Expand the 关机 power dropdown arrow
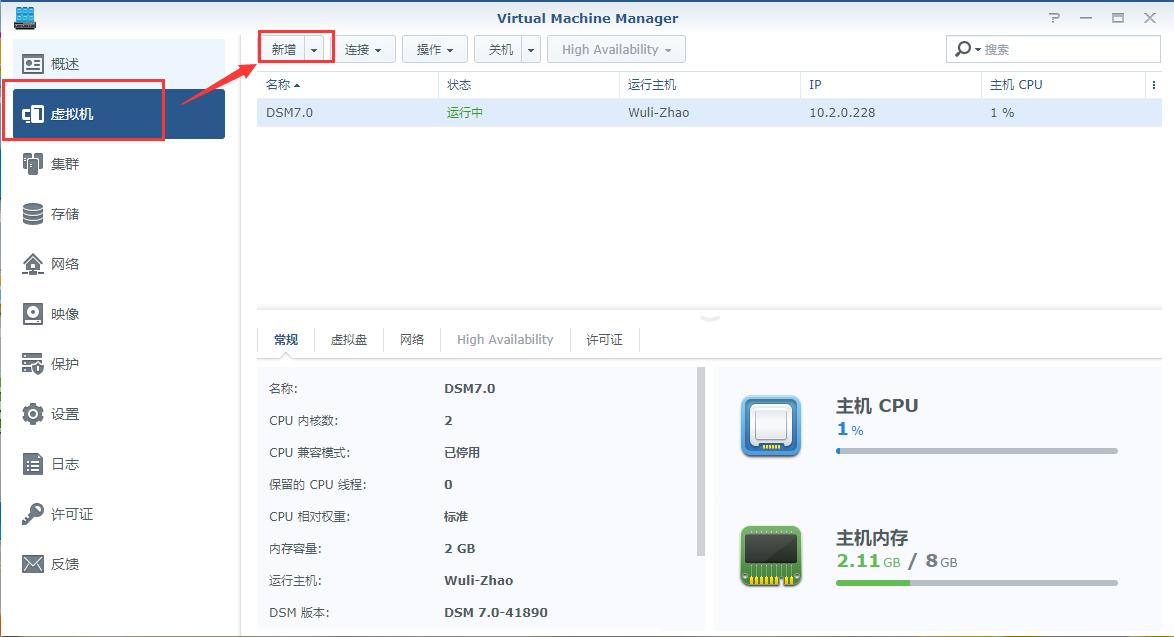 (x=530, y=48)
